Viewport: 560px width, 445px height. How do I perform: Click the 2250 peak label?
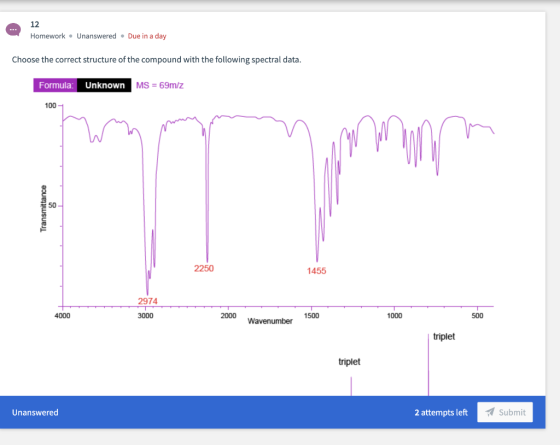(204, 268)
